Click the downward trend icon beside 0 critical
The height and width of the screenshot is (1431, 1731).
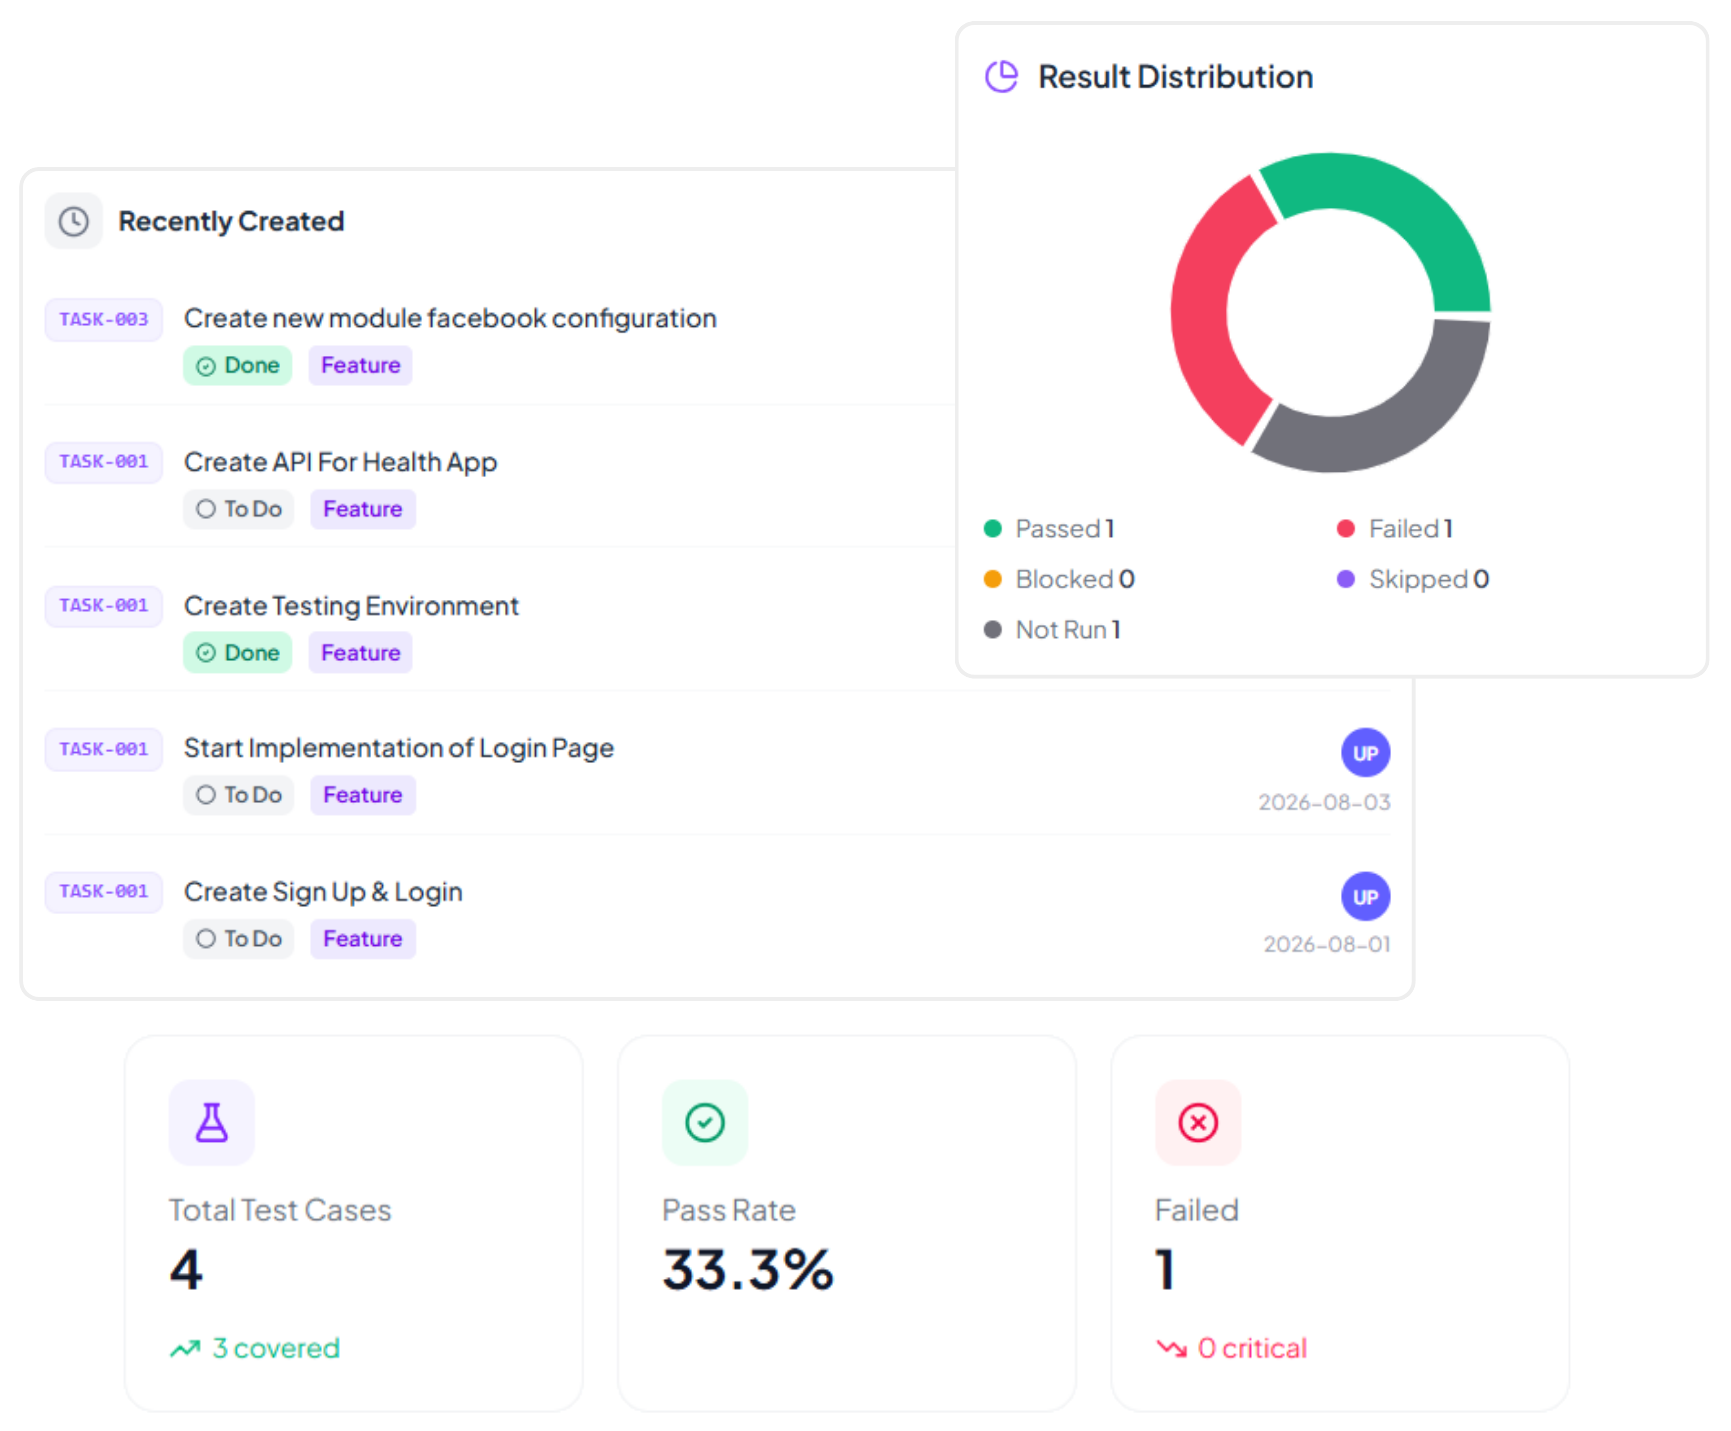[1171, 1349]
